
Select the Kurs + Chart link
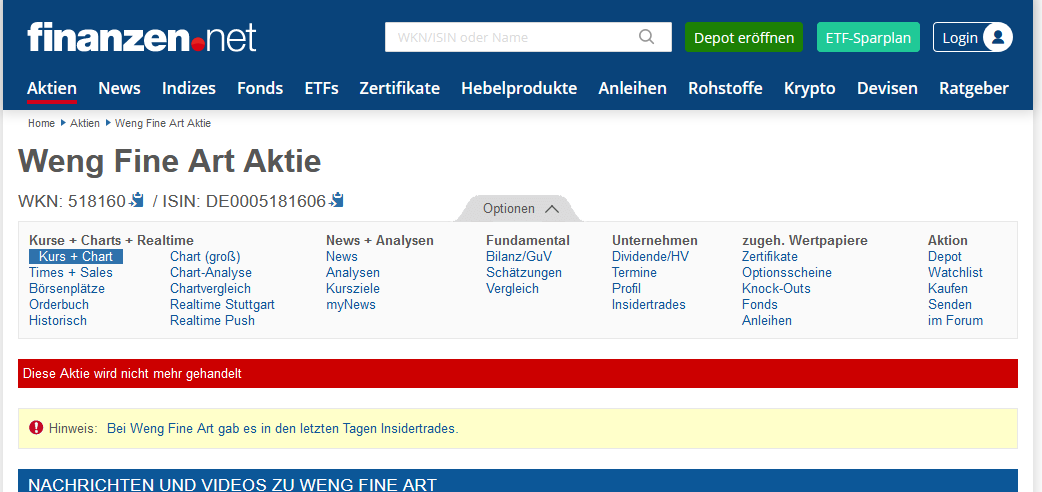tap(76, 257)
